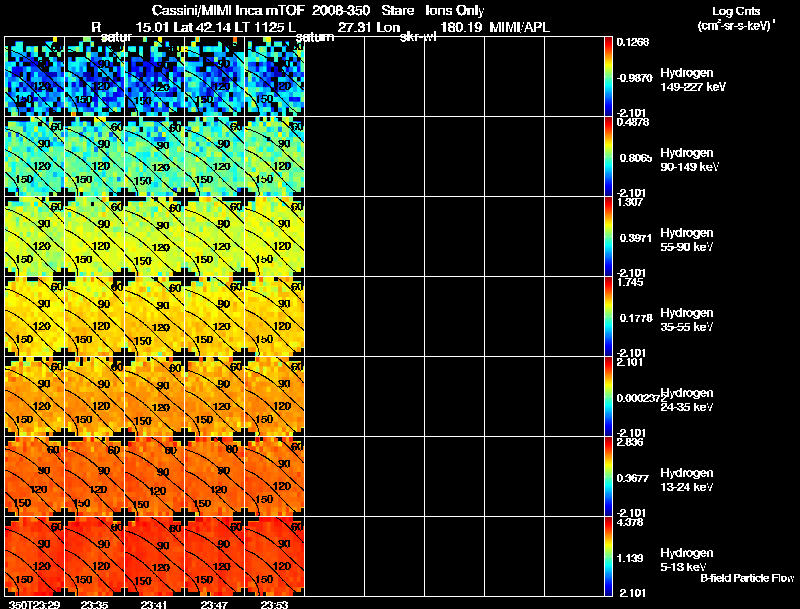Image resolution: width=800 pixels, height=609 pixels.
Task: Click the 24-35 keV image at 23:53
Action: pos(274,396)
